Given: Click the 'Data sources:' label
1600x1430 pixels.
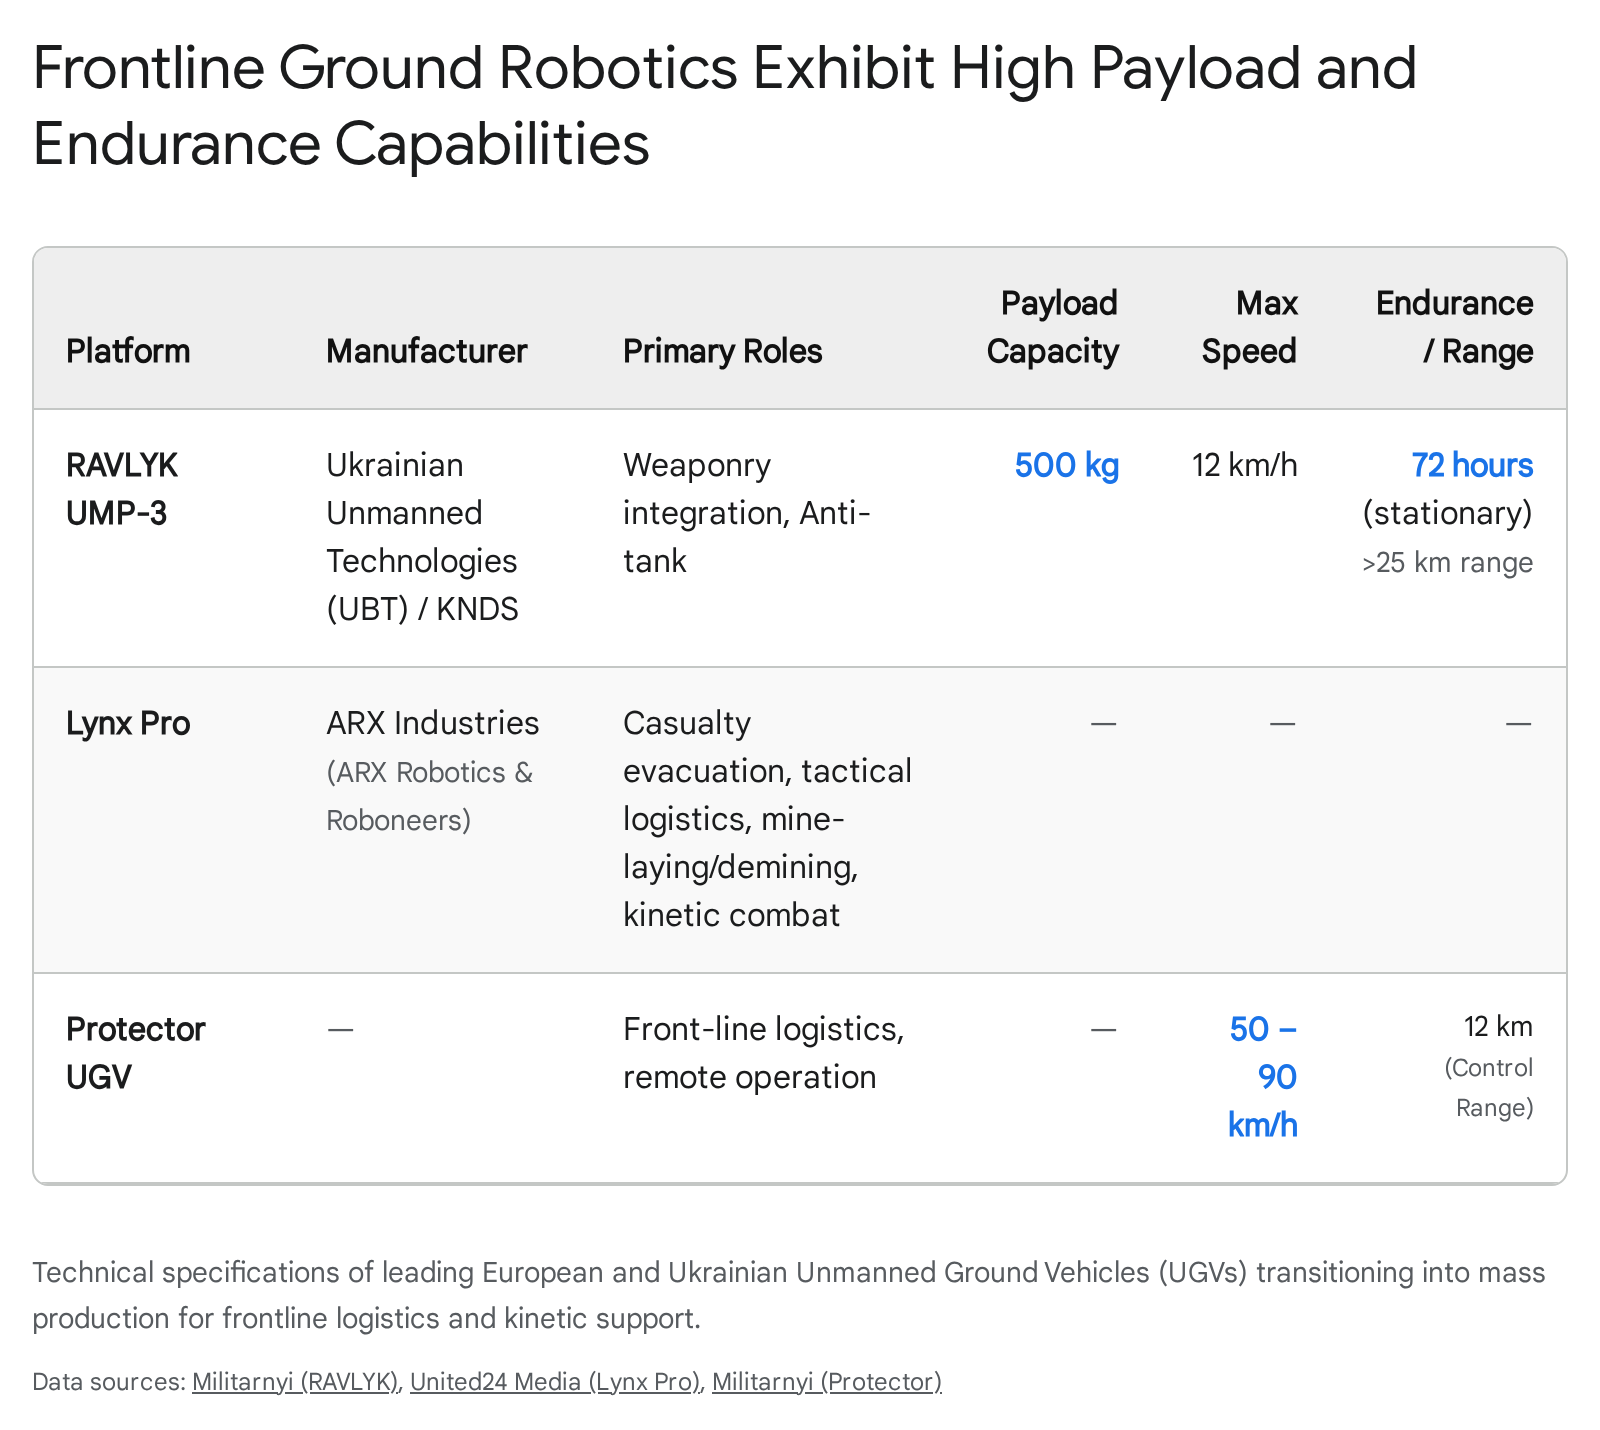Looking at the screenshot, I should pos(109,1382).
